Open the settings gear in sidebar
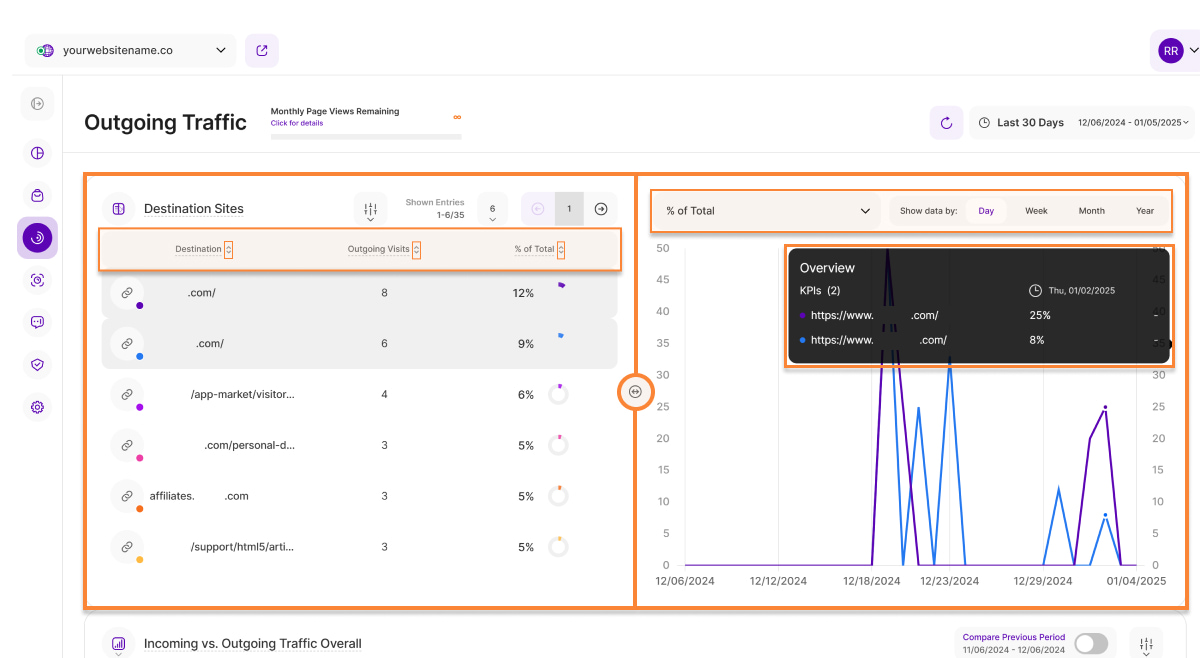Screen dimensions: 1200x658 click(37, 407)
